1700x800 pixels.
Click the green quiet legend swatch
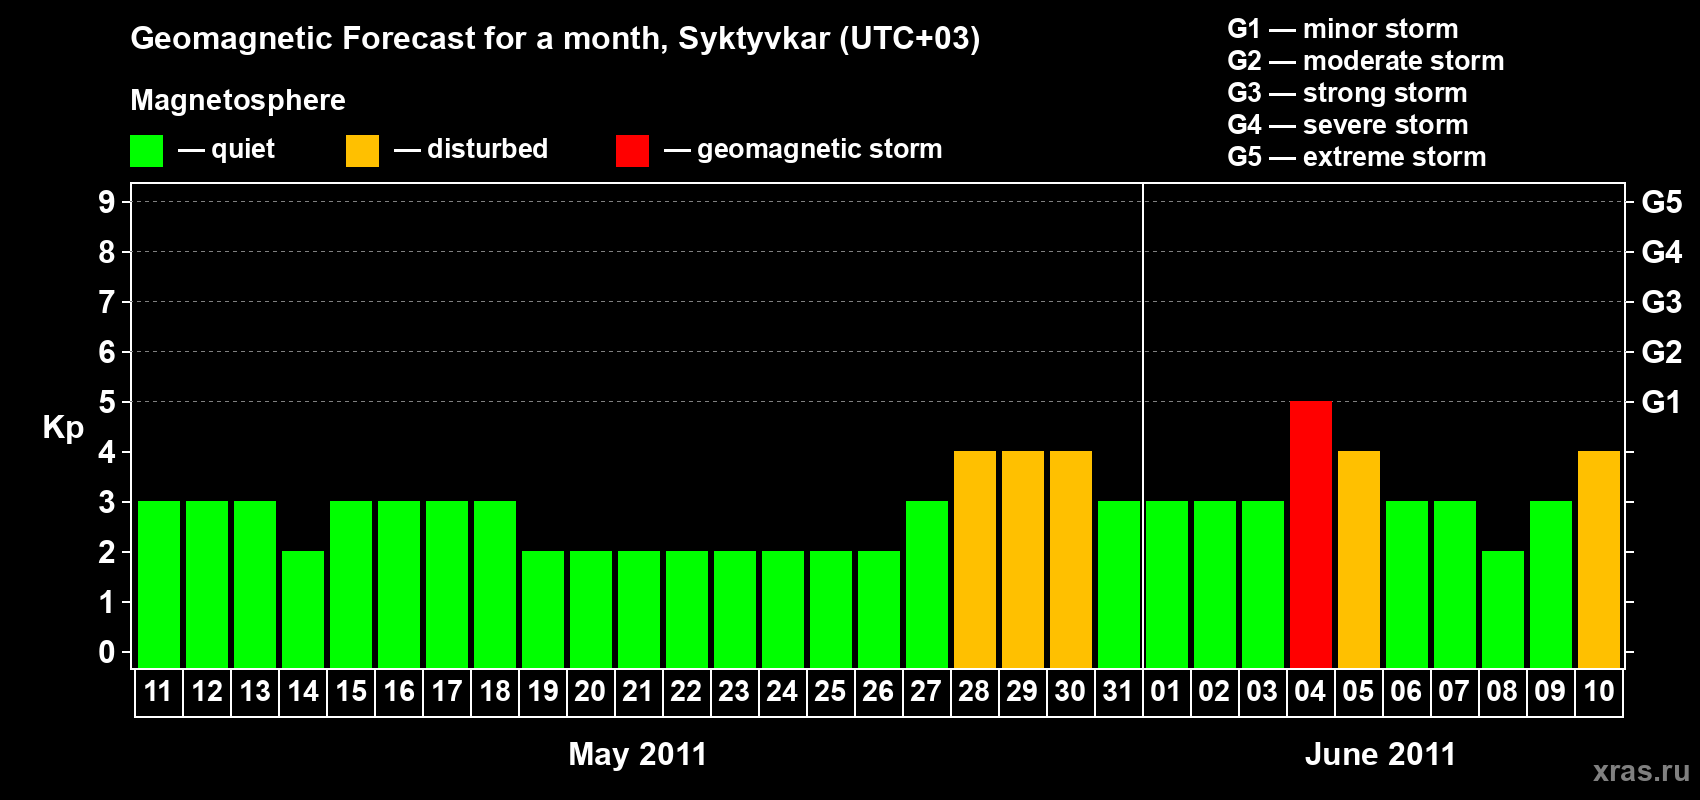pos(146,151)
